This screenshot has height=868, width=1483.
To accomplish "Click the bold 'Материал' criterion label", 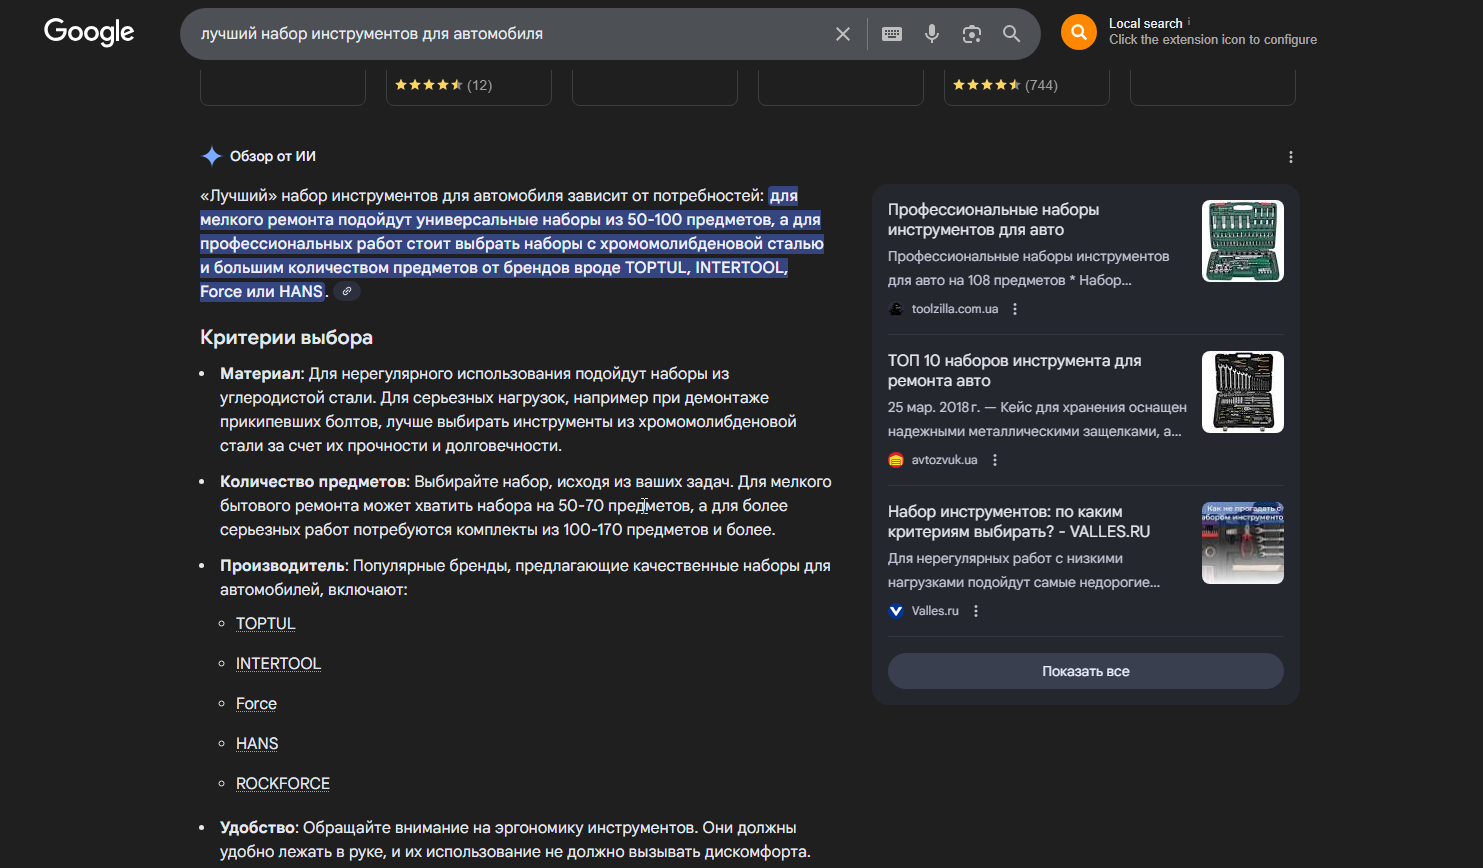I will point(260,374).
